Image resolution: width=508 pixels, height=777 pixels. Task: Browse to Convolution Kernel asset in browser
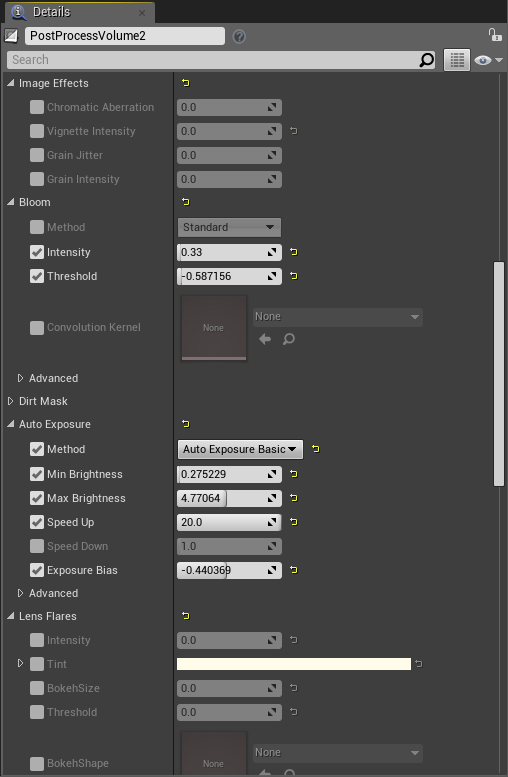click(288, 339)
